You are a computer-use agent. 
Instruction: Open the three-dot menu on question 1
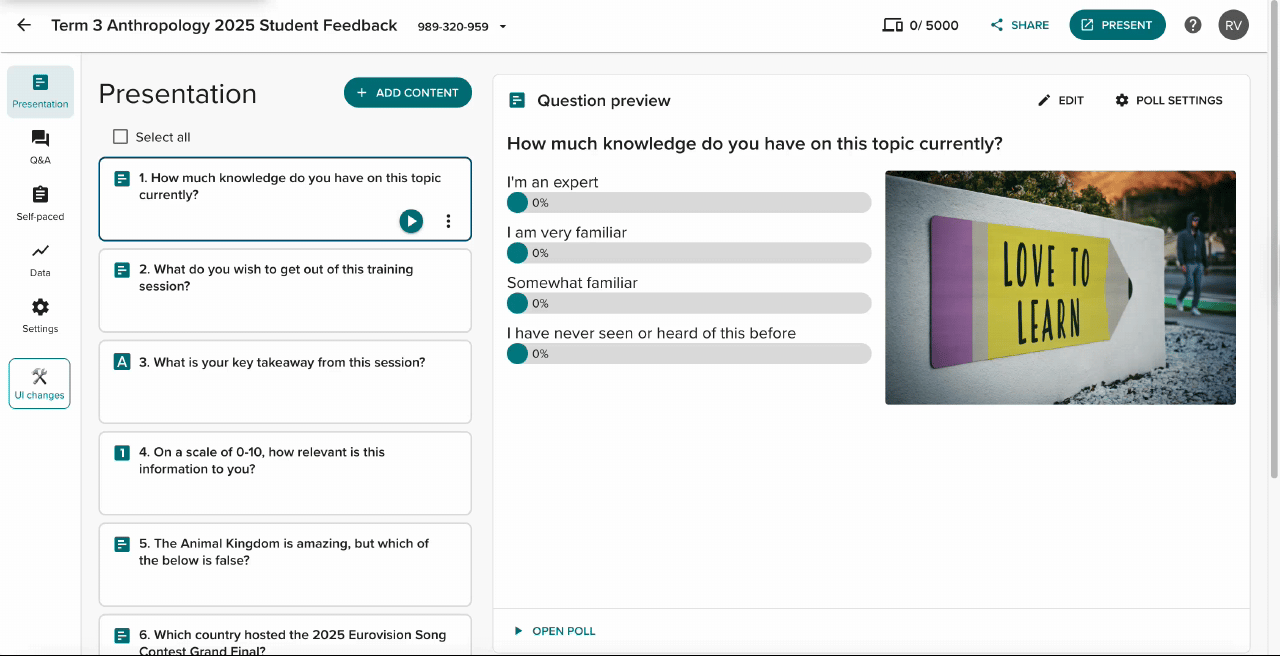tap(448, 221)
